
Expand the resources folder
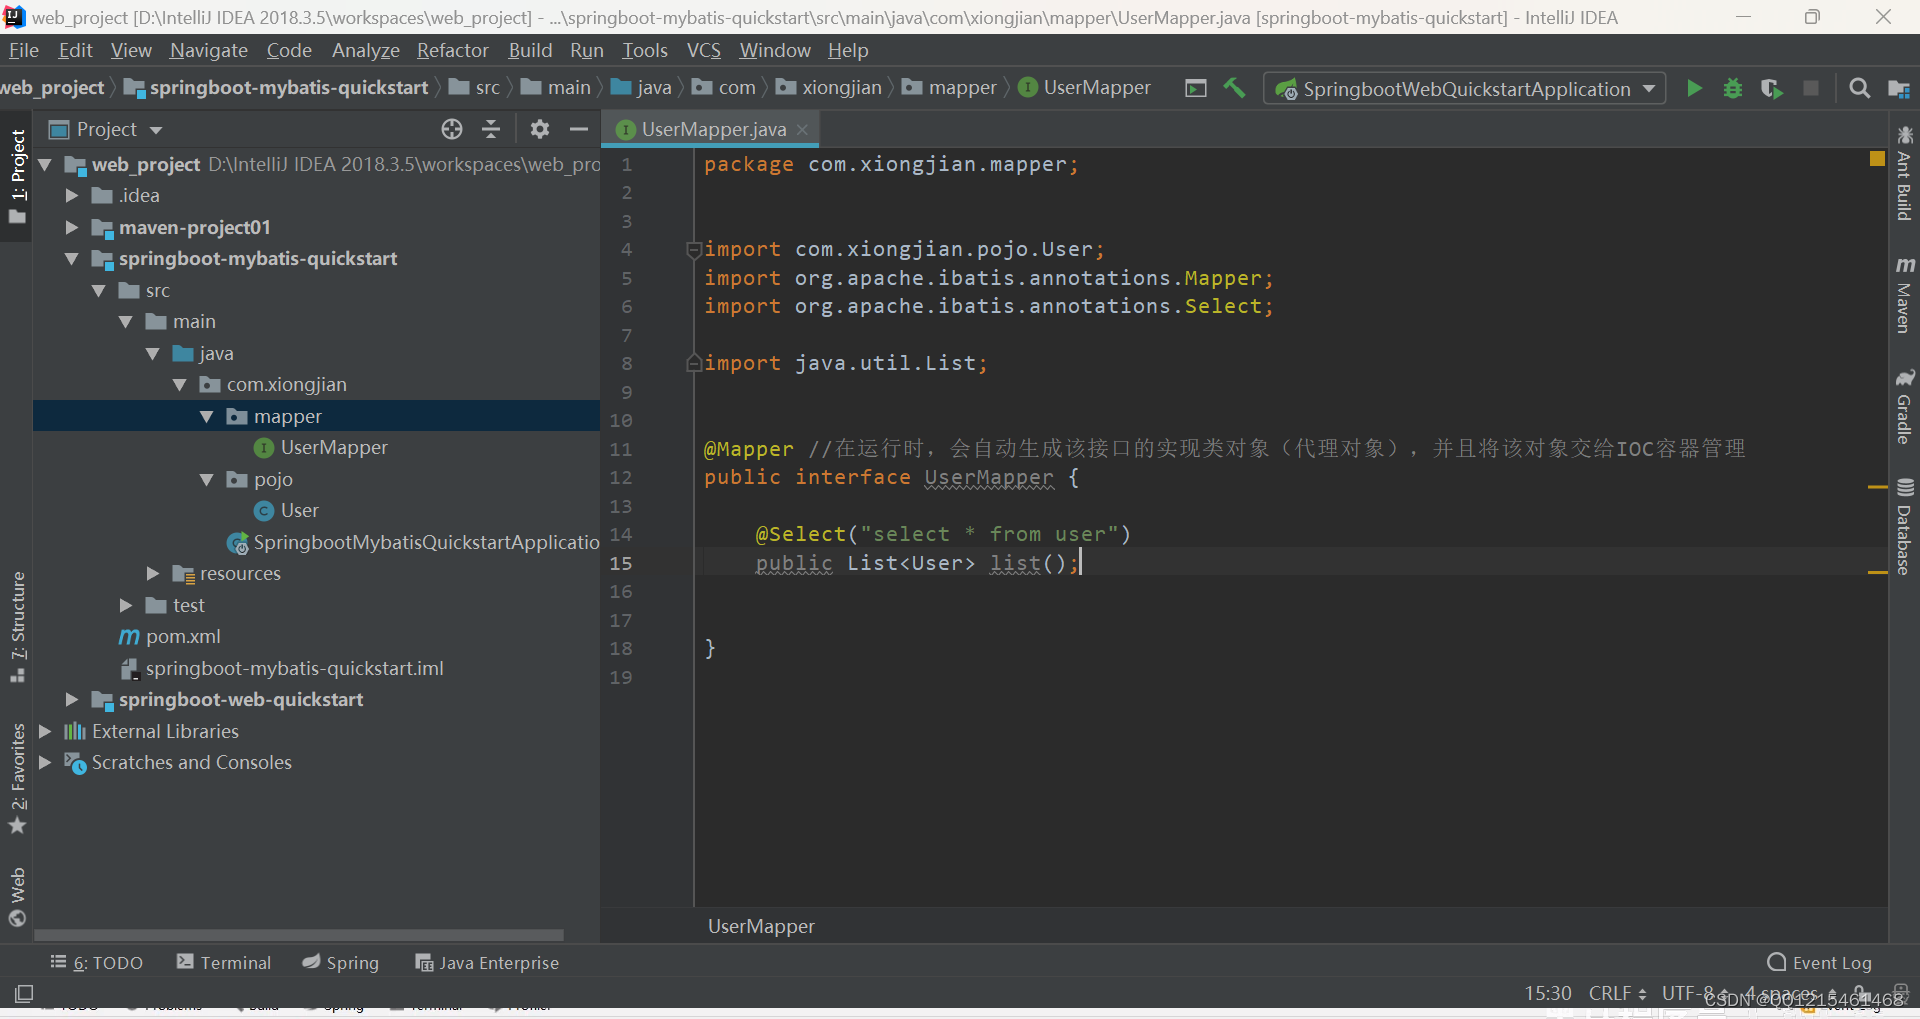(x=153, y=574)
